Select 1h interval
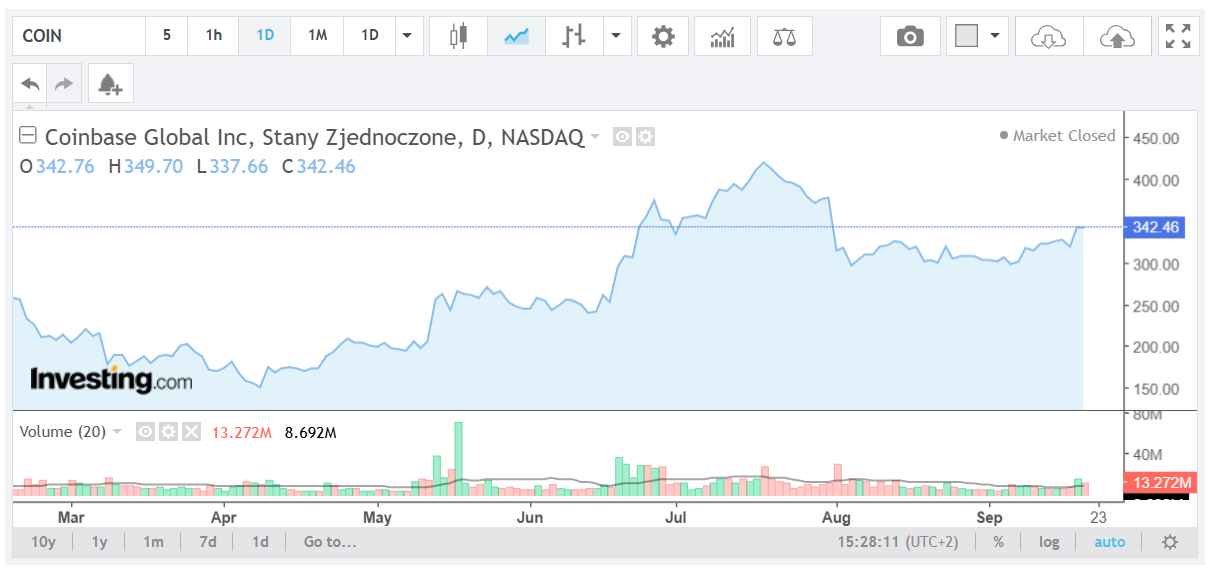 (214, 36)
